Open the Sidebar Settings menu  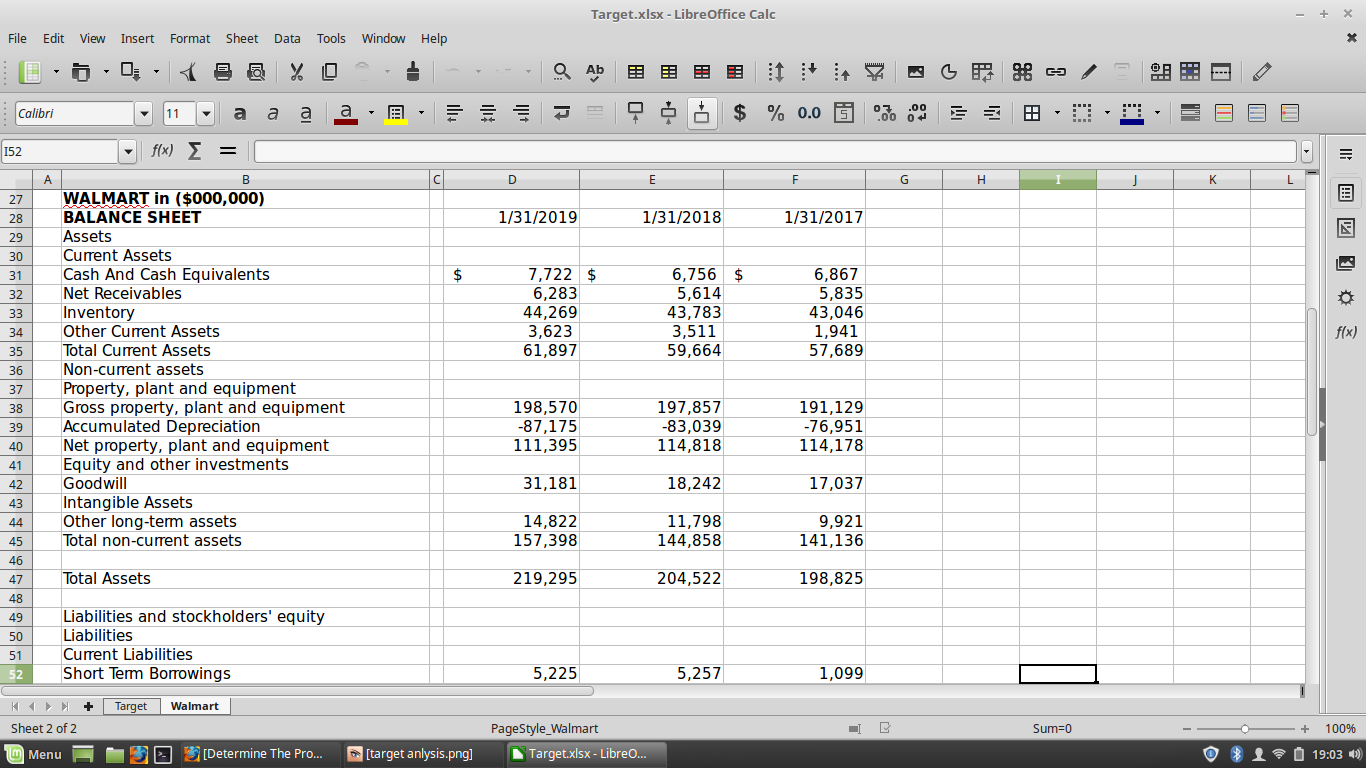coord(1345,154)
